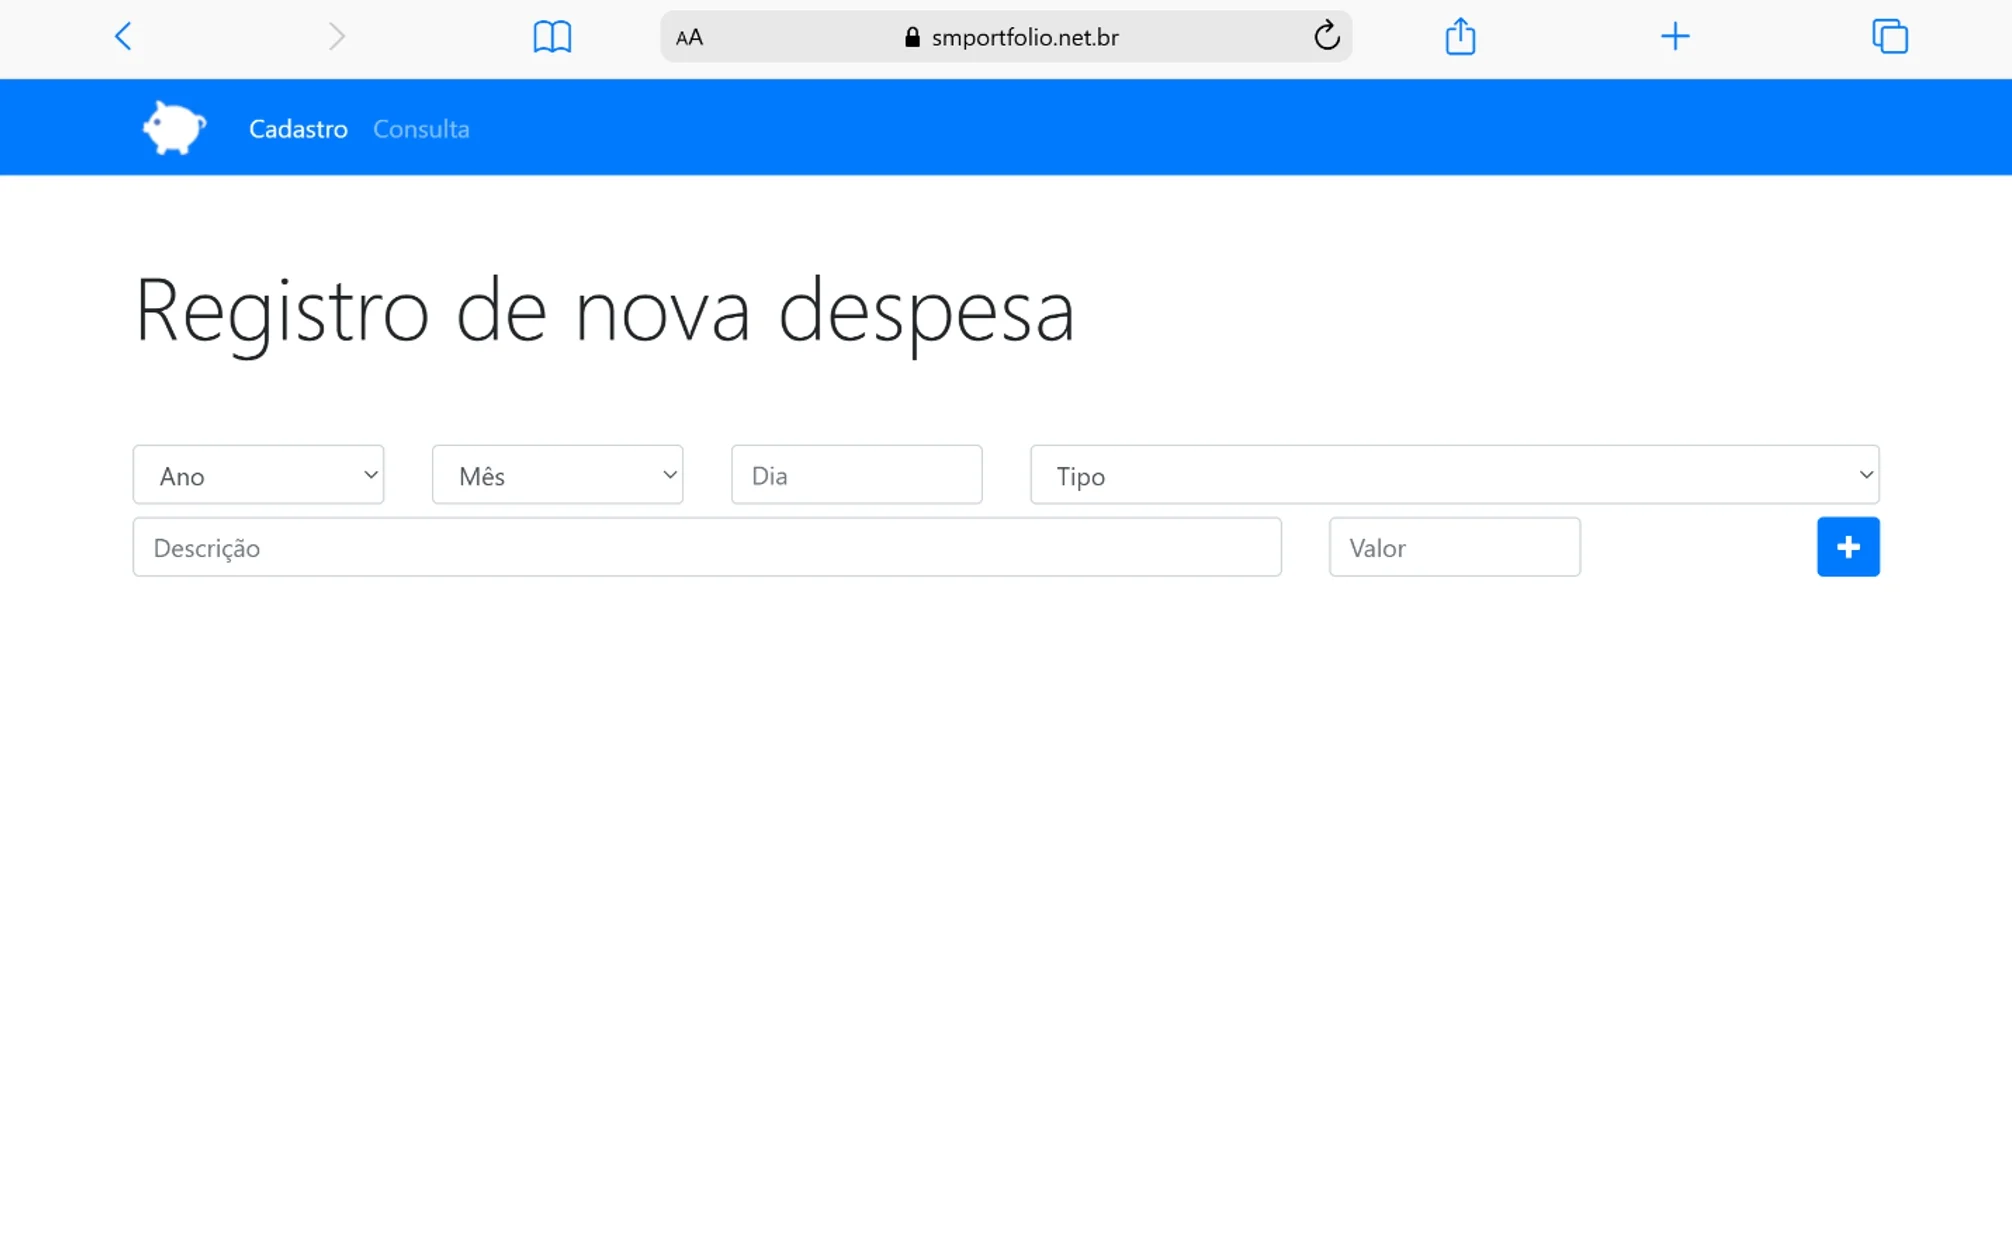Viewport: 2012px width, 1256px height.
Task: Open the Tipo expense type dropdown
Action: [x=1454, y=475]
